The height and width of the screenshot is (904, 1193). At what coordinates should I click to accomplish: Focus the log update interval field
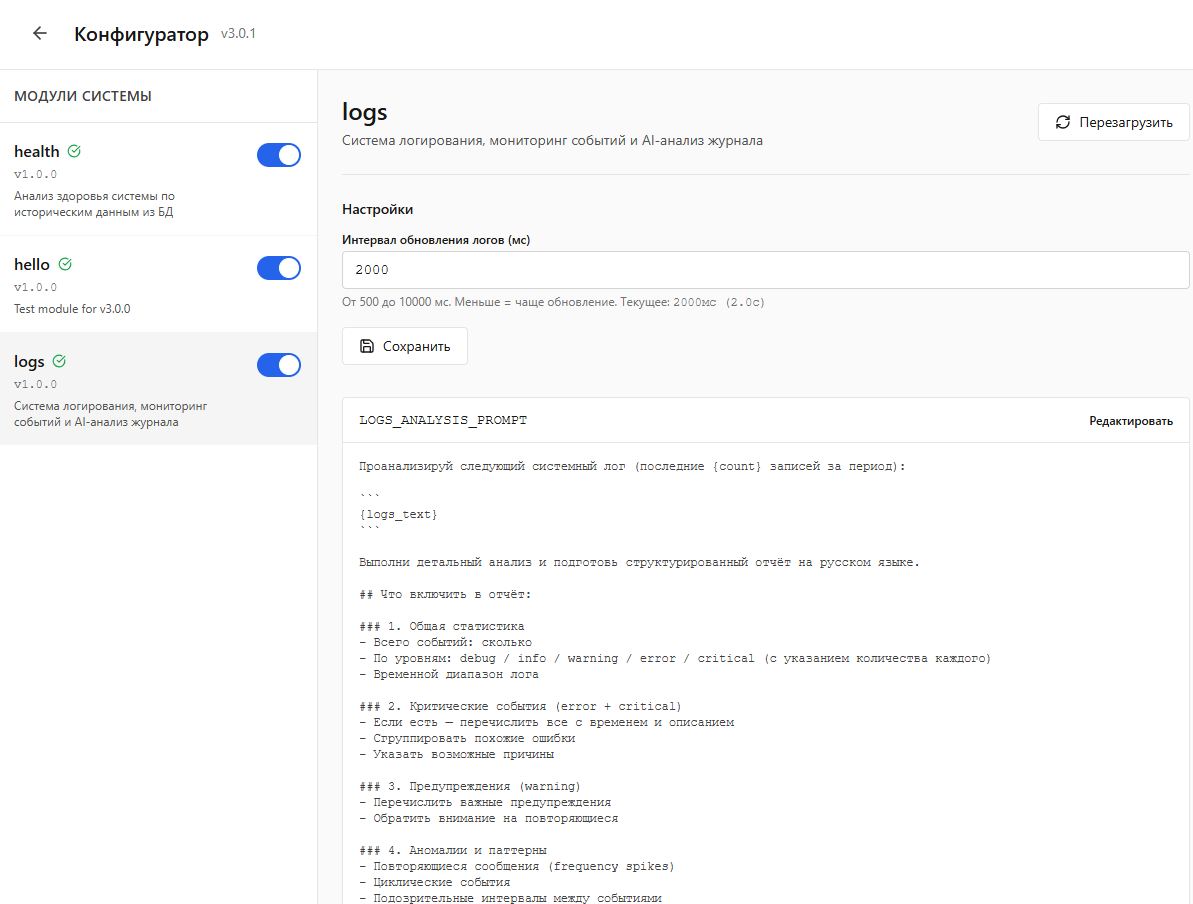tap(765, 270)
